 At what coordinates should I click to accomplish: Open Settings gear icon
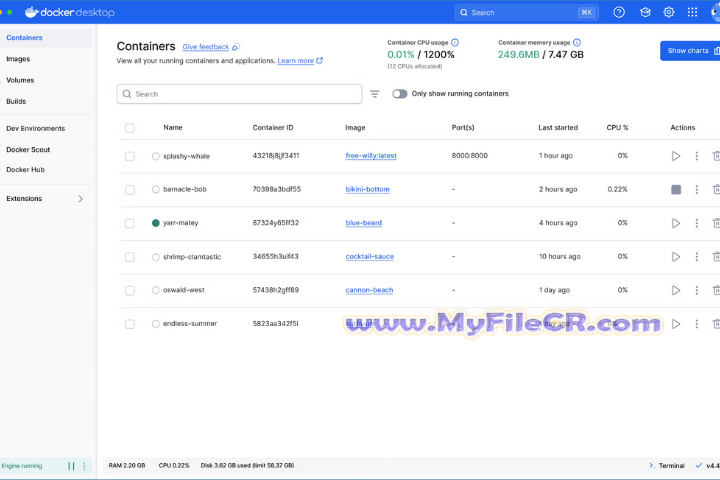coord(669,12)
